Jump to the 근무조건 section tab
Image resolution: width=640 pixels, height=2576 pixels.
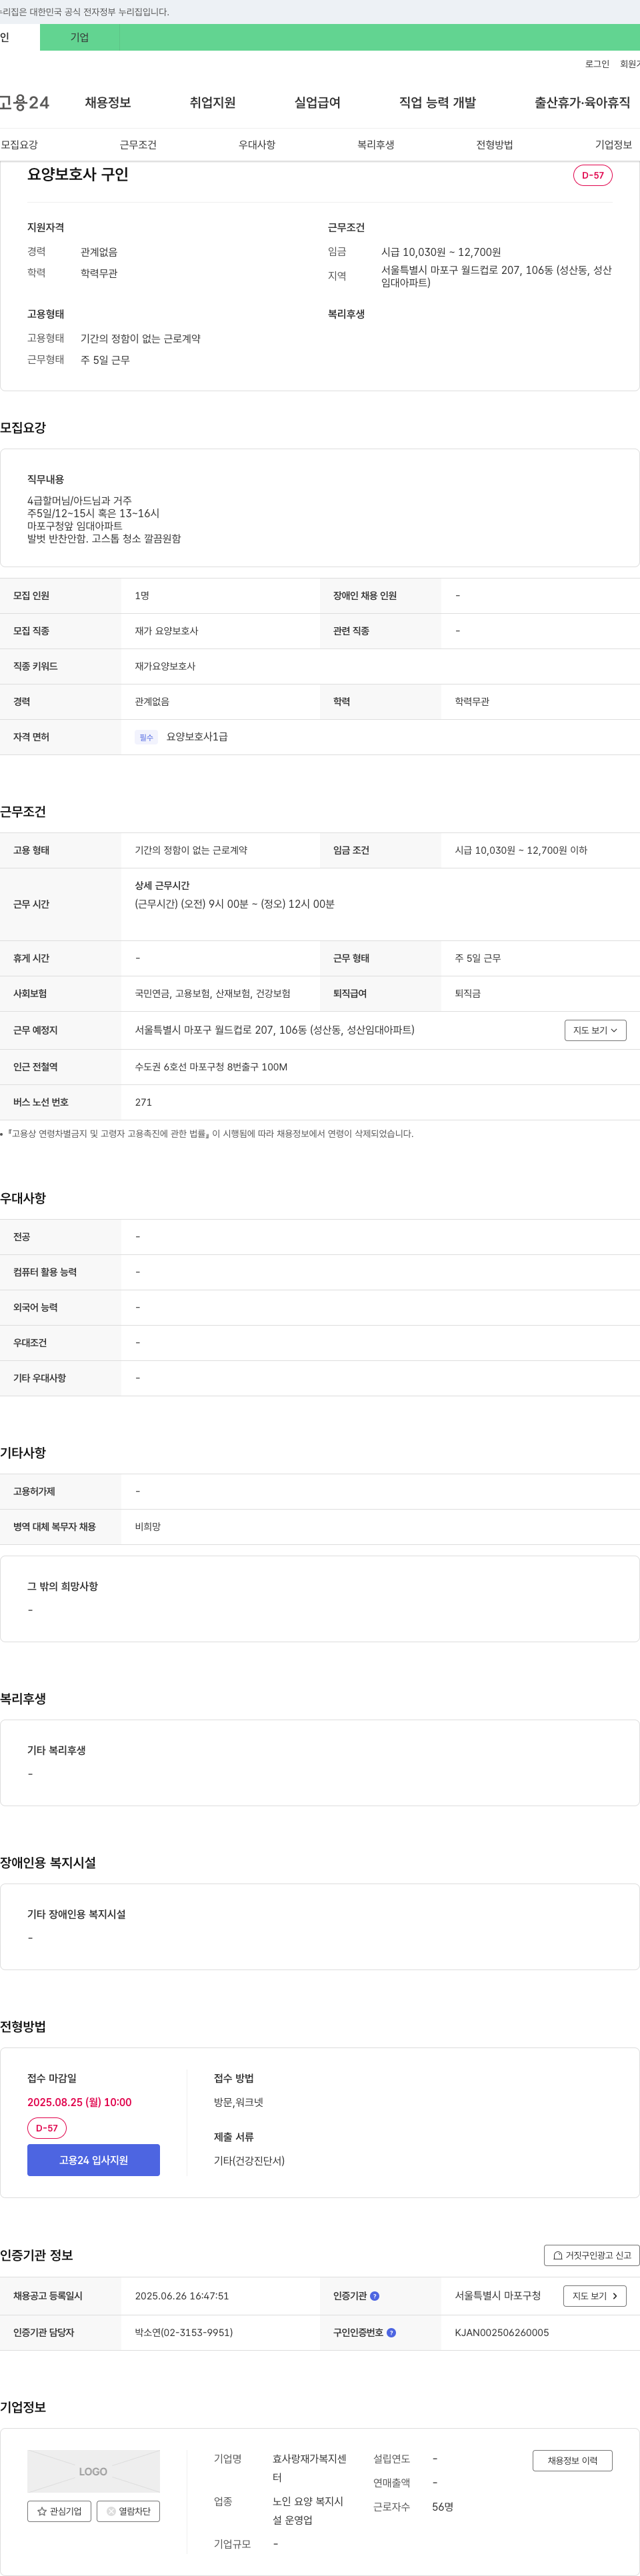pos(138,145)
